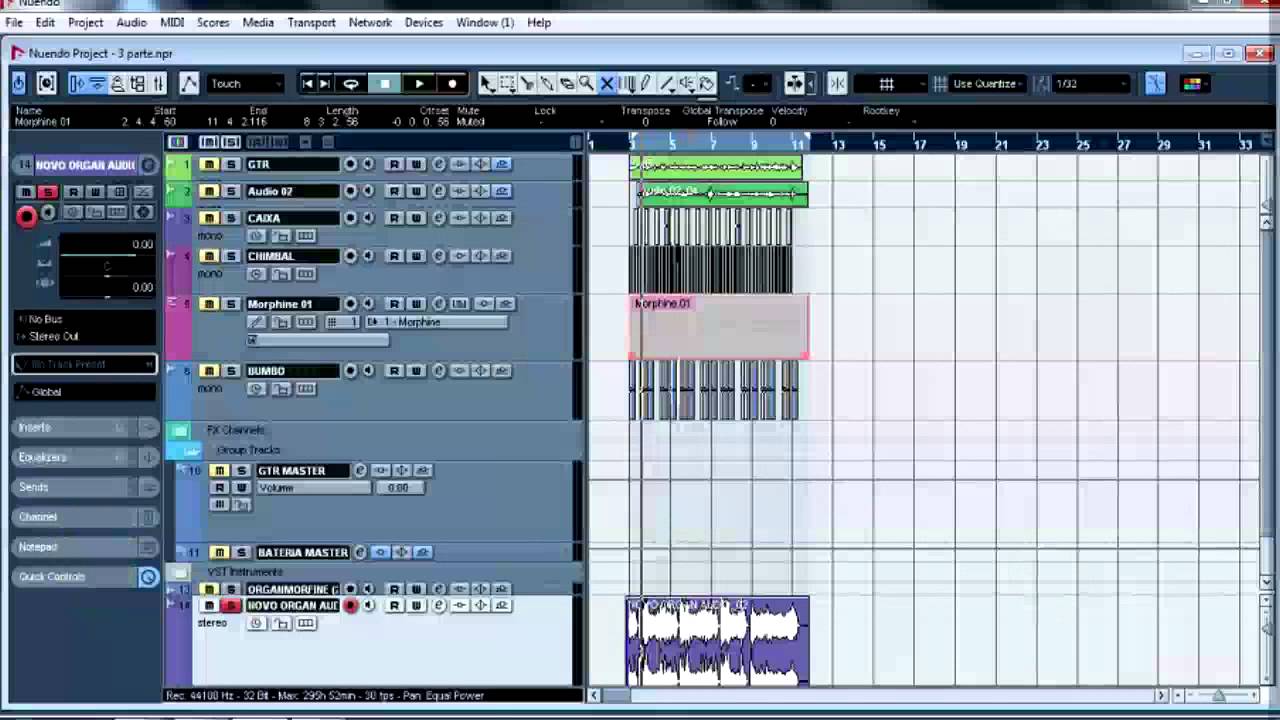The image size is (1280, 720).
Task: Solo the BUMBO track
Action: (x=231, y=371)
